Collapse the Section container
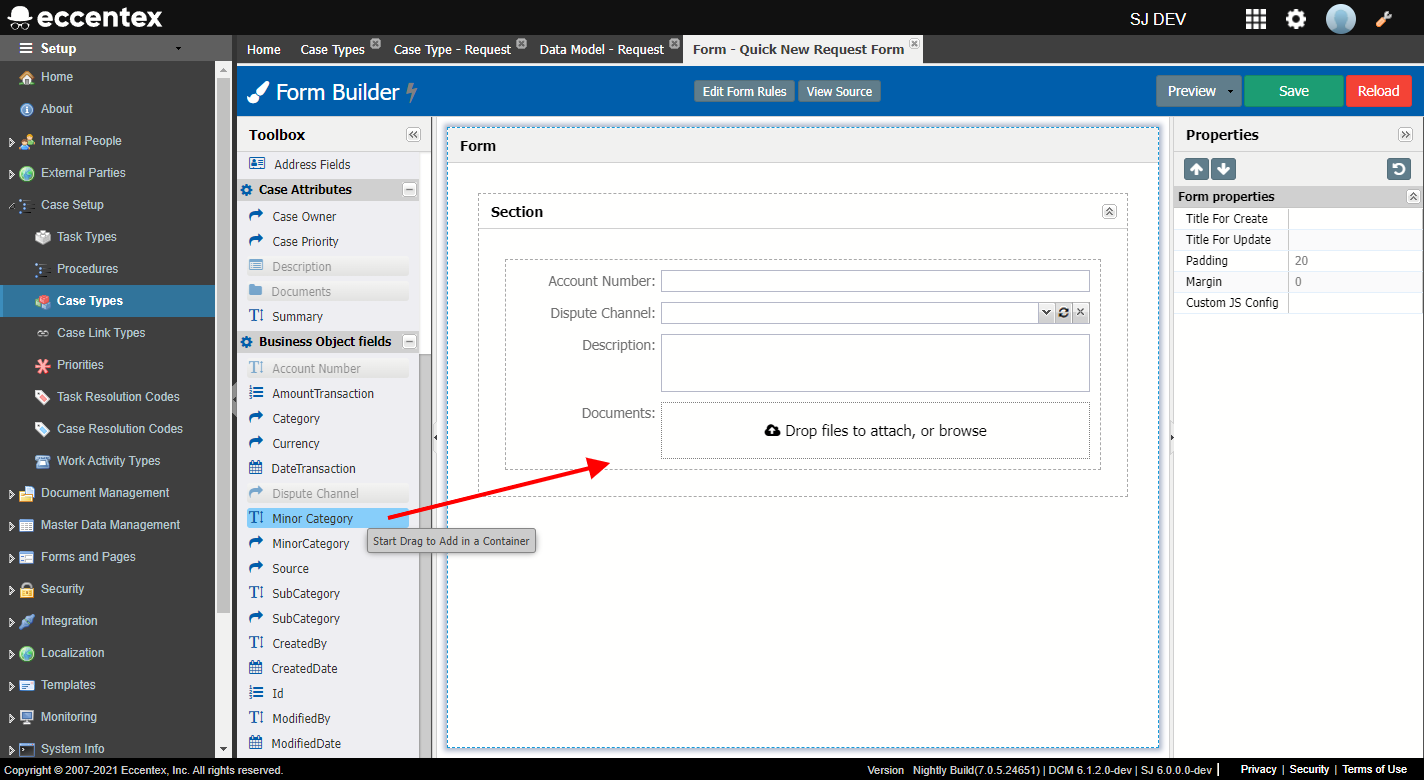The image size is (1424, 780). (x=1109, y=212)
